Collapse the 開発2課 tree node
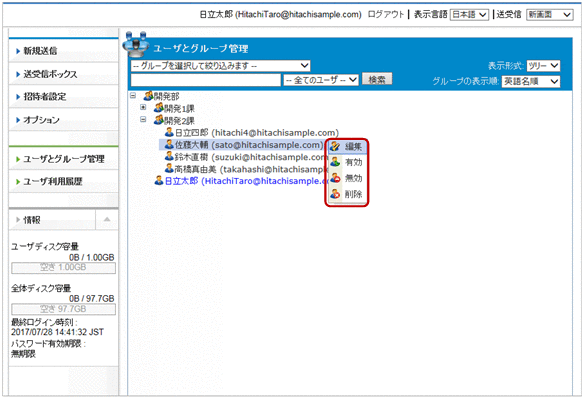Screen dimensions: 585x400 tap(143, 120)
